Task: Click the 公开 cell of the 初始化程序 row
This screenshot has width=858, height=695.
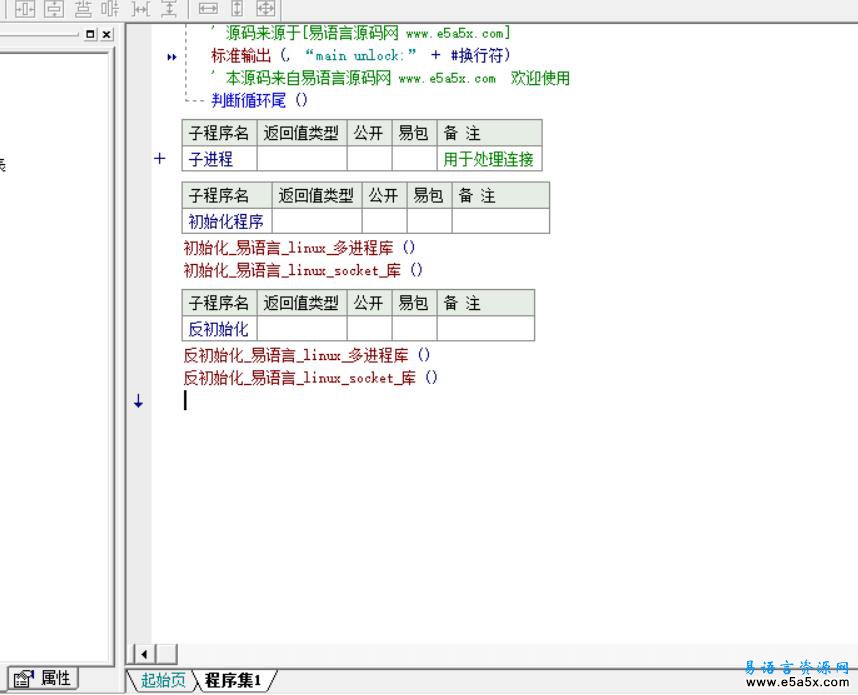Action: (384, 221)
